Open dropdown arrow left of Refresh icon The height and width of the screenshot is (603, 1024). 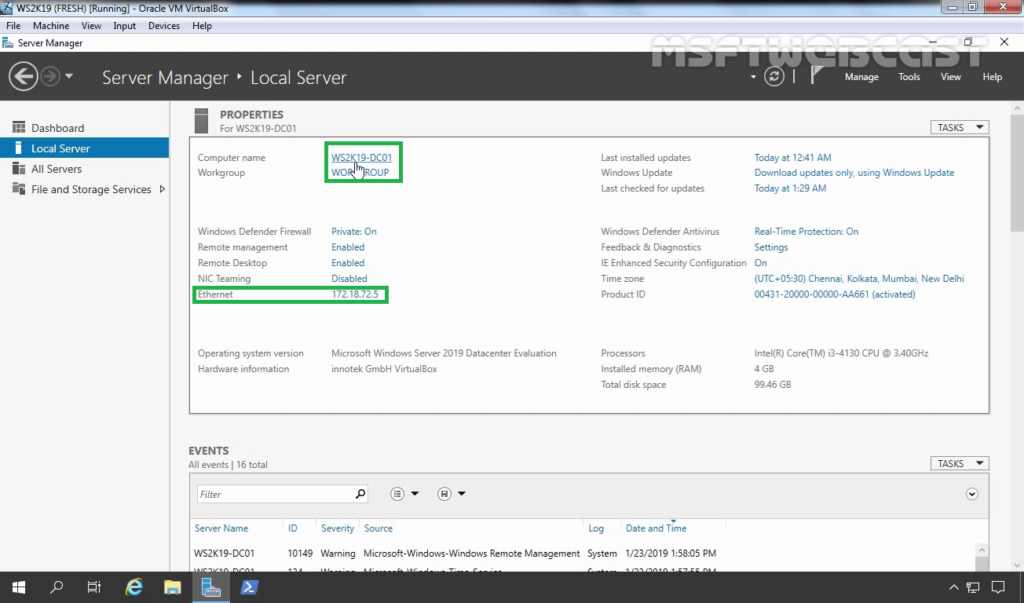click(753, 77)
